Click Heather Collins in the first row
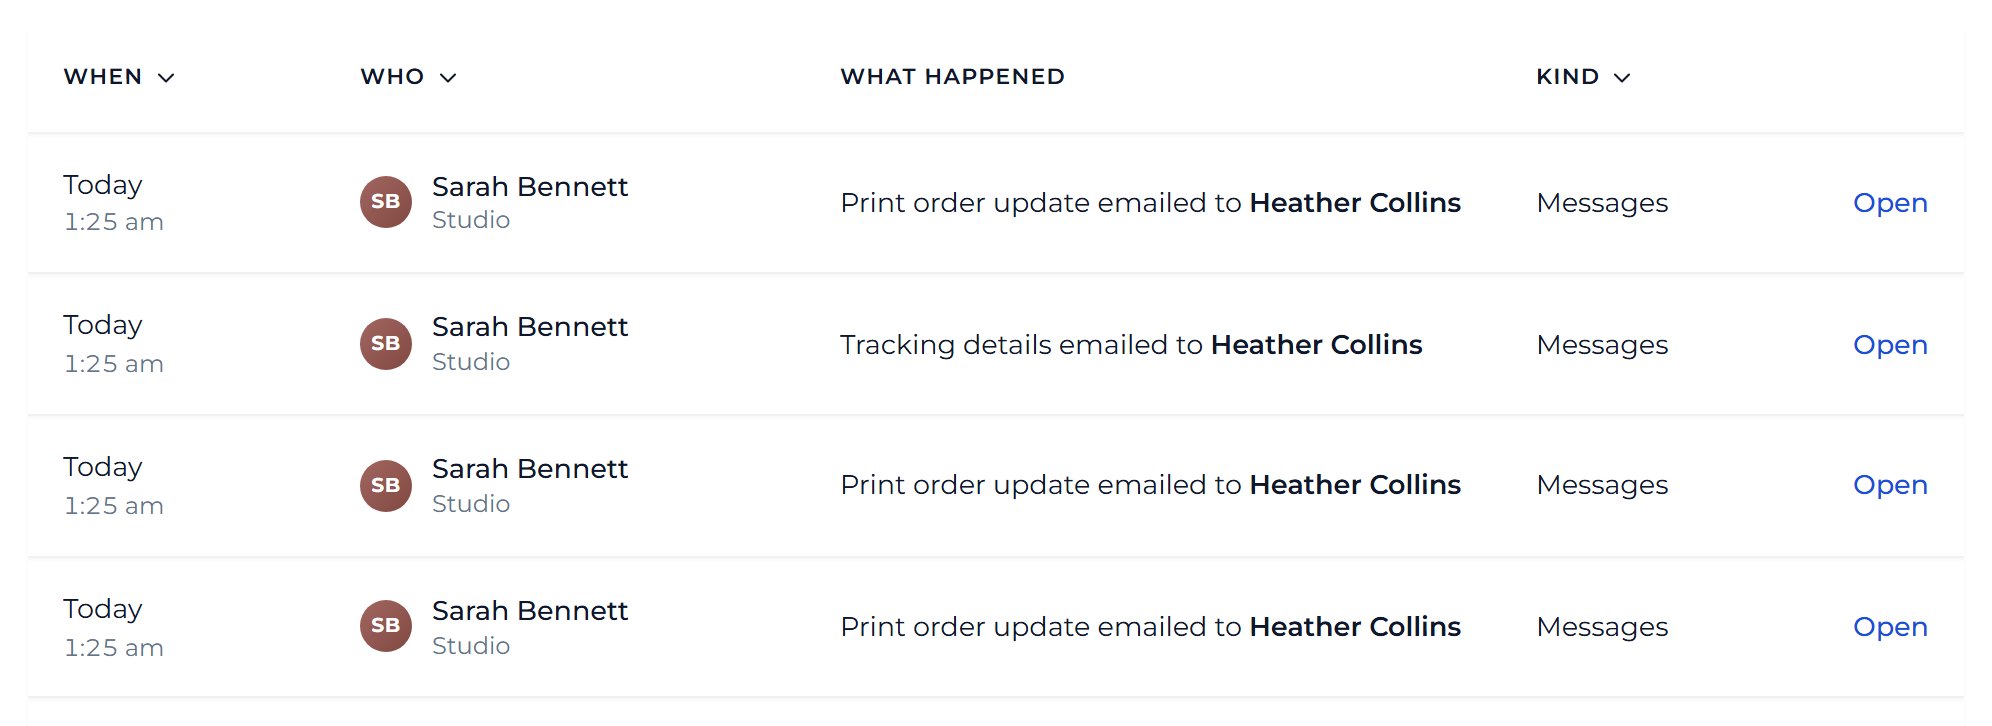Screen dimensions: 1992x726 coord(1355,203)
